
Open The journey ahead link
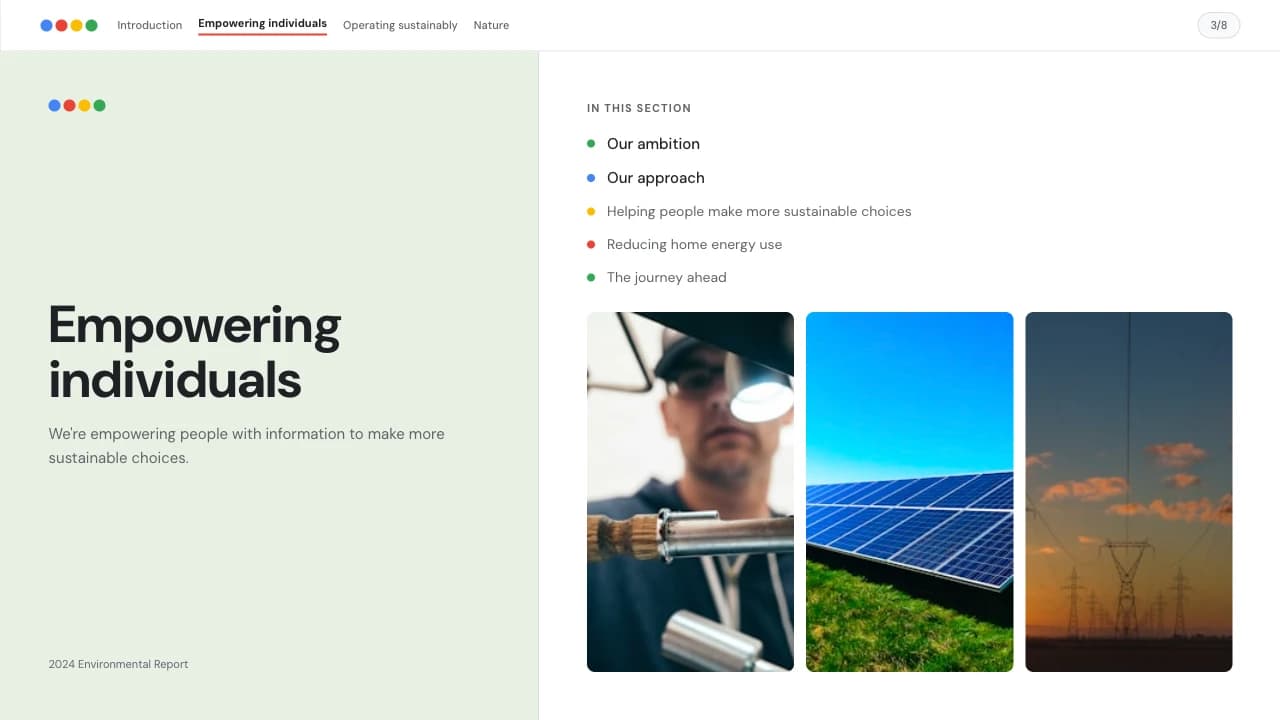click(666, 277)
